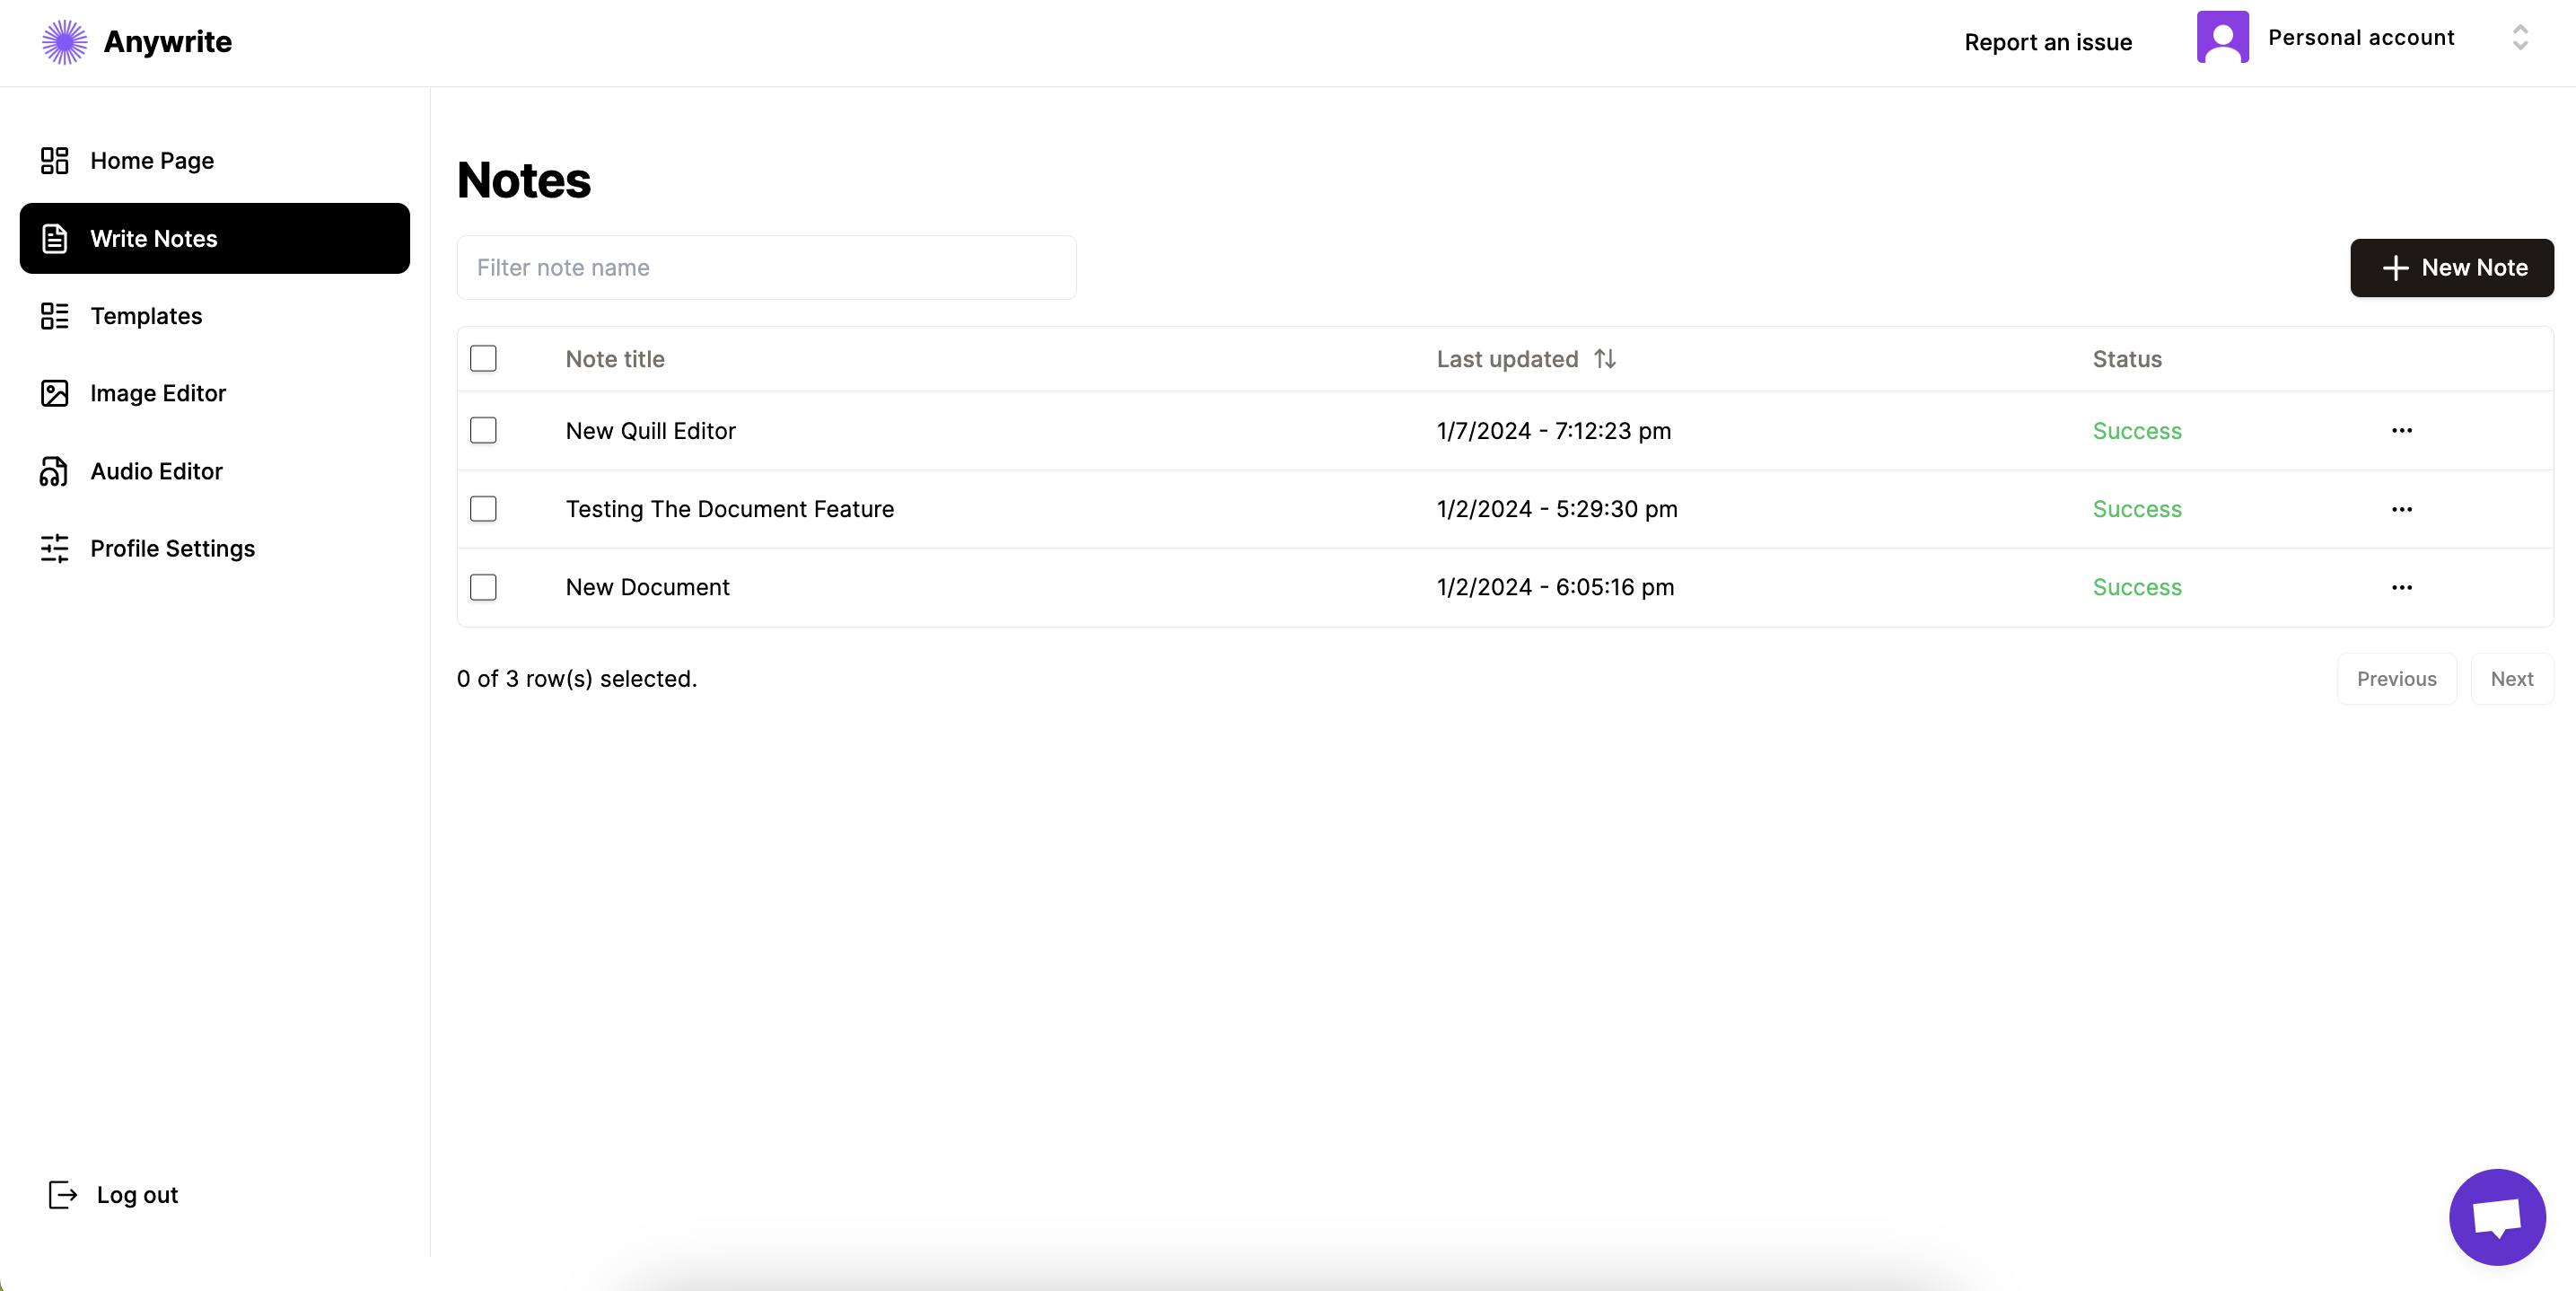This screenshot has width=2576, height=1291.
Task: Click the Log out door icon
Action: (x=62, y=1194)
